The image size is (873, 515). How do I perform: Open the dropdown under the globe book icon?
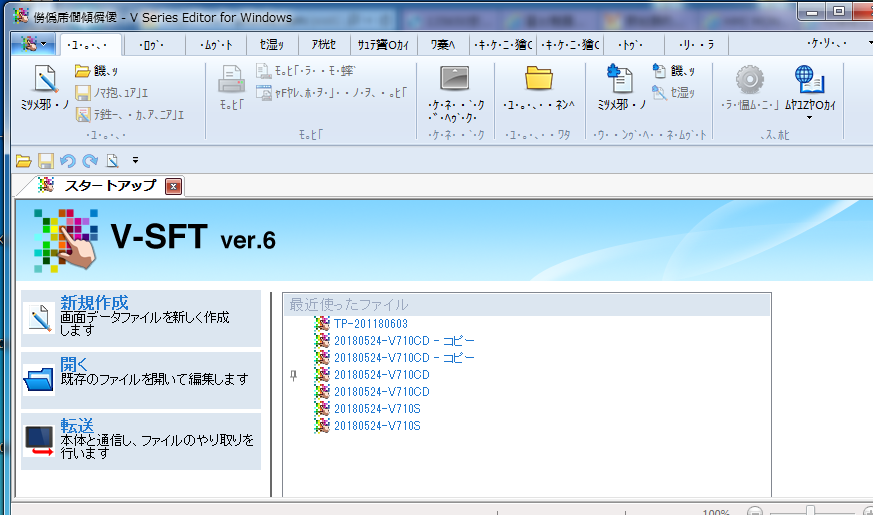809,117
